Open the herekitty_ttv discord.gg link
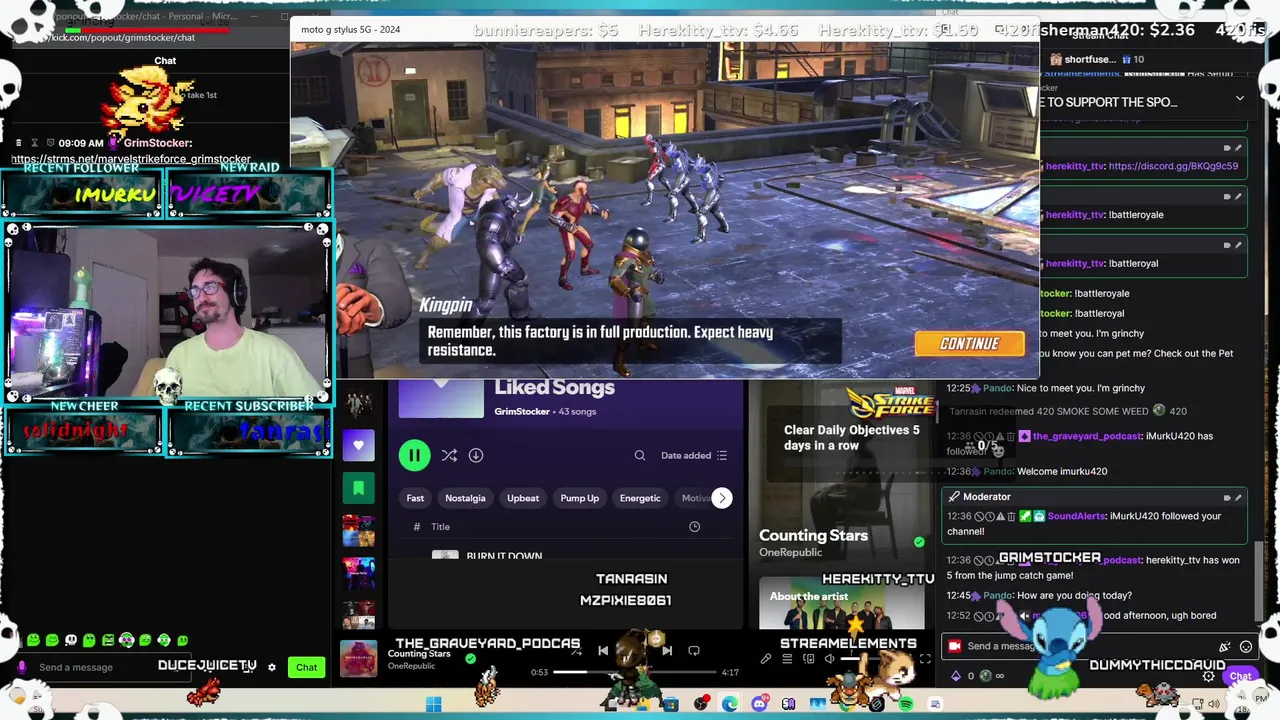This screenshot has height=720, width=1280. click(x=1173, y=166)
